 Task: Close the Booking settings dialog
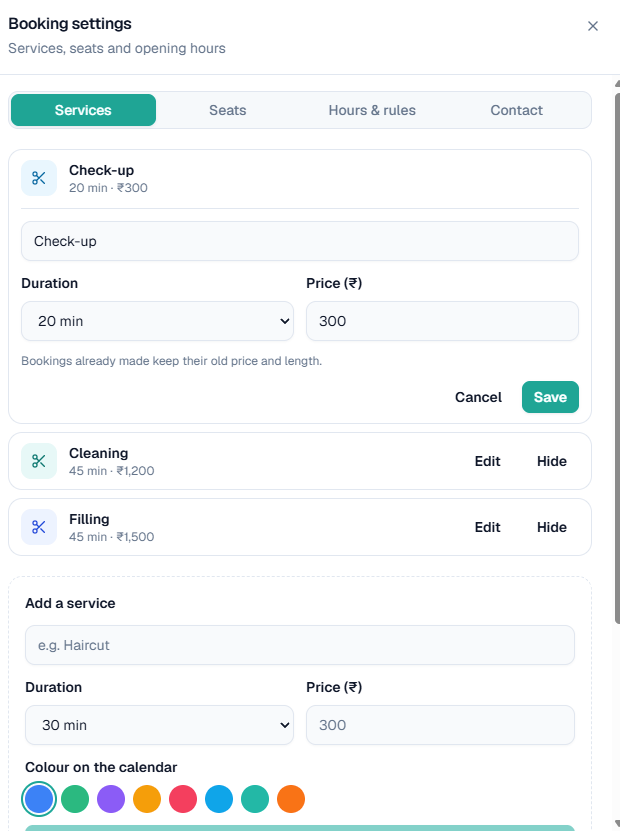pyautogui.click(x=592, y=26)
